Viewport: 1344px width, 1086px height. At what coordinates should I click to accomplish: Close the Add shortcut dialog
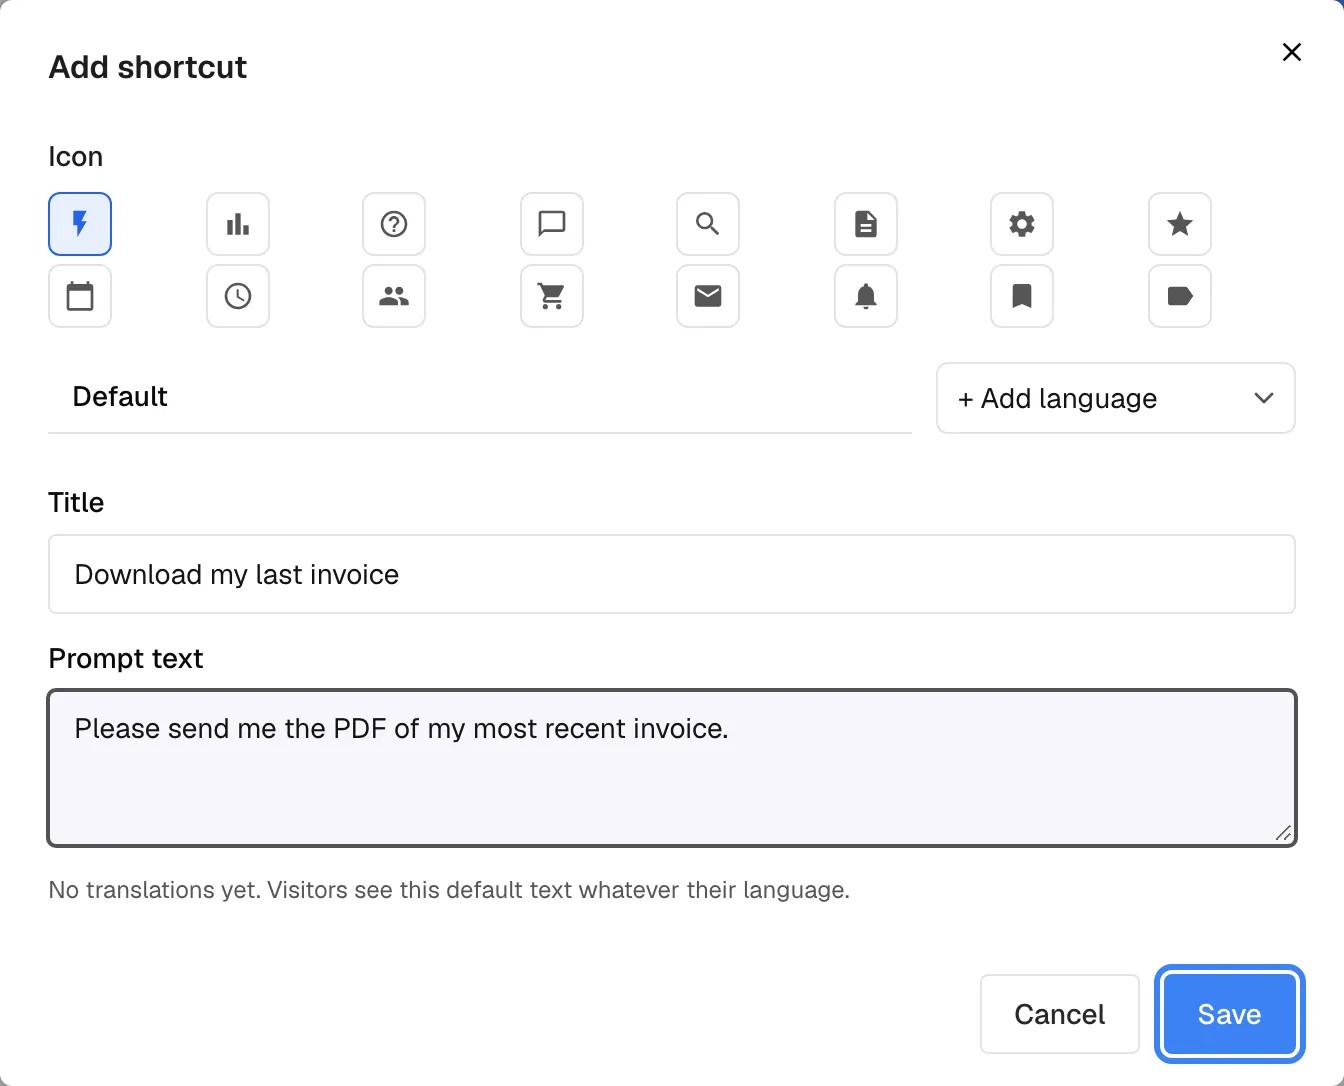[x=1292, y=52]
